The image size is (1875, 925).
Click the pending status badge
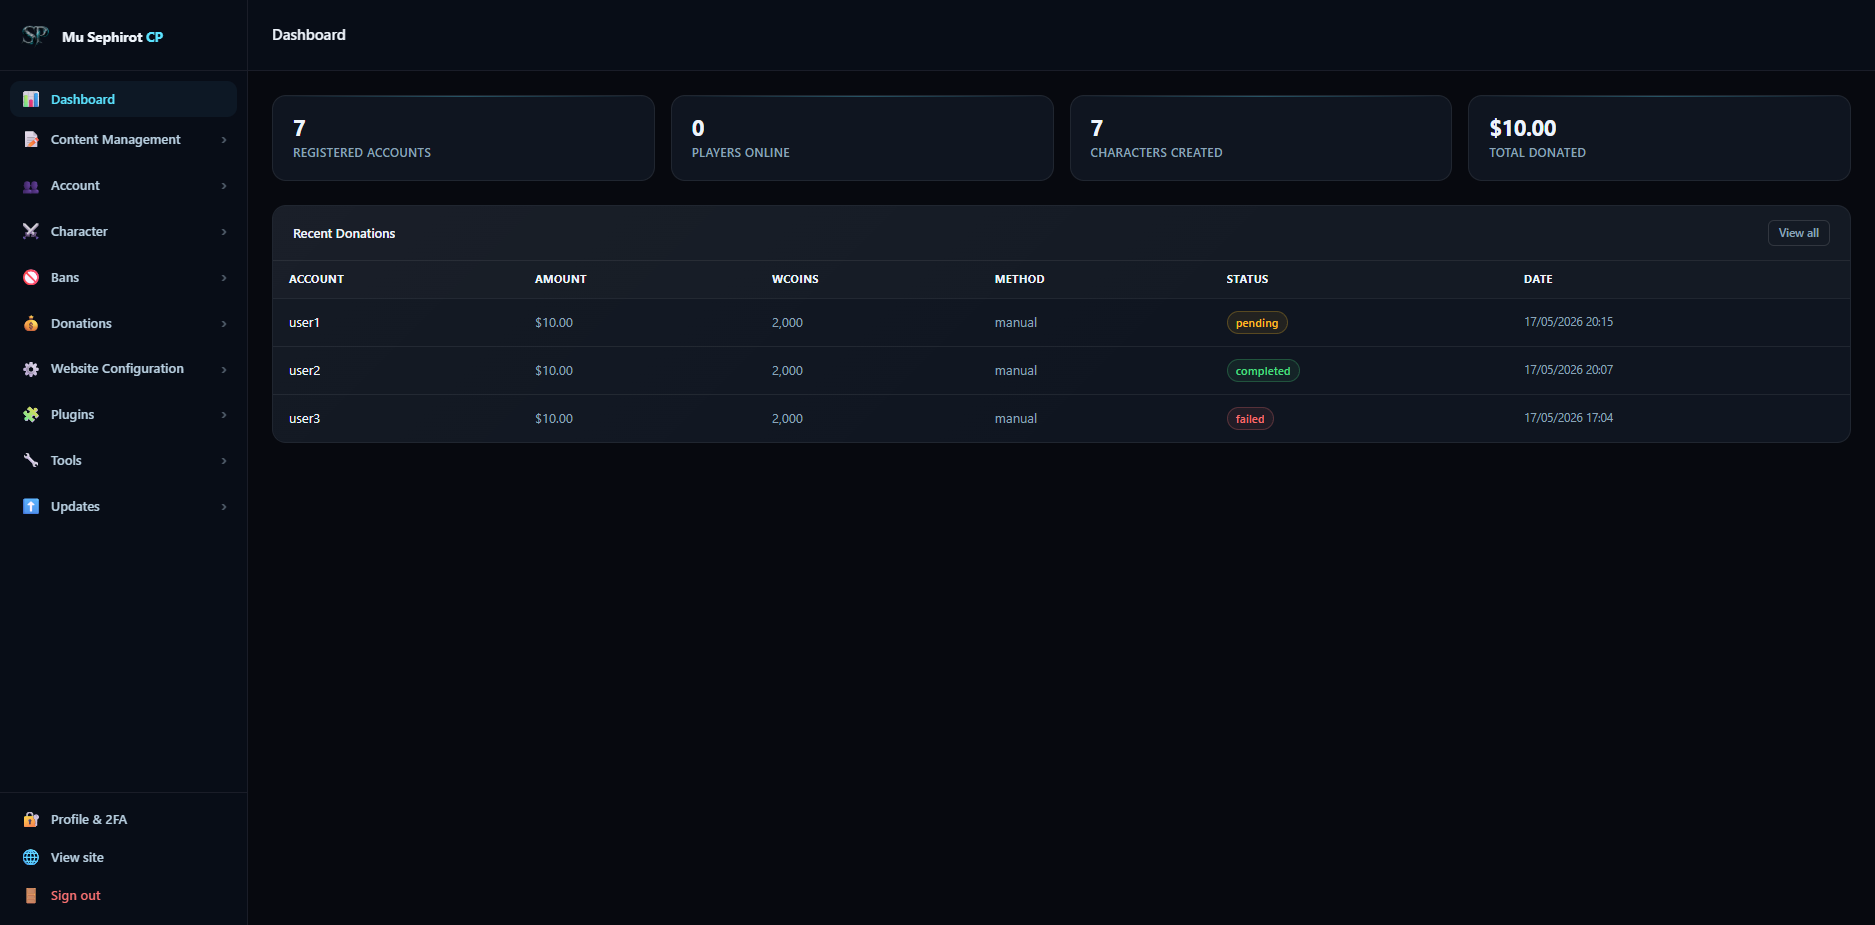1257,323
